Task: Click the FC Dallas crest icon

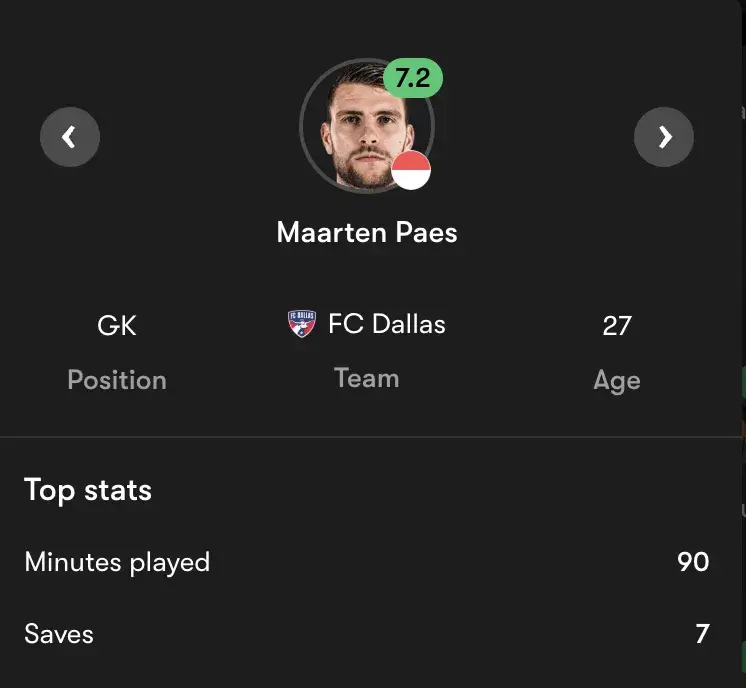Action: coord(301,324)
